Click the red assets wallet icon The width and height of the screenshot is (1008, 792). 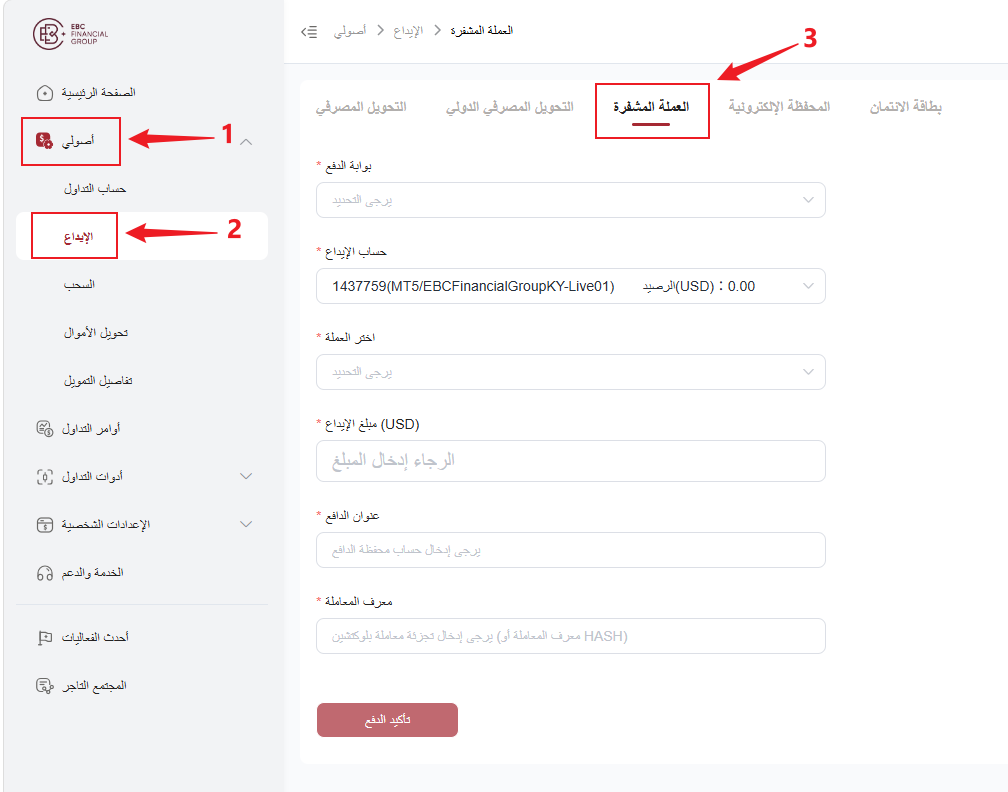(44, 140)
